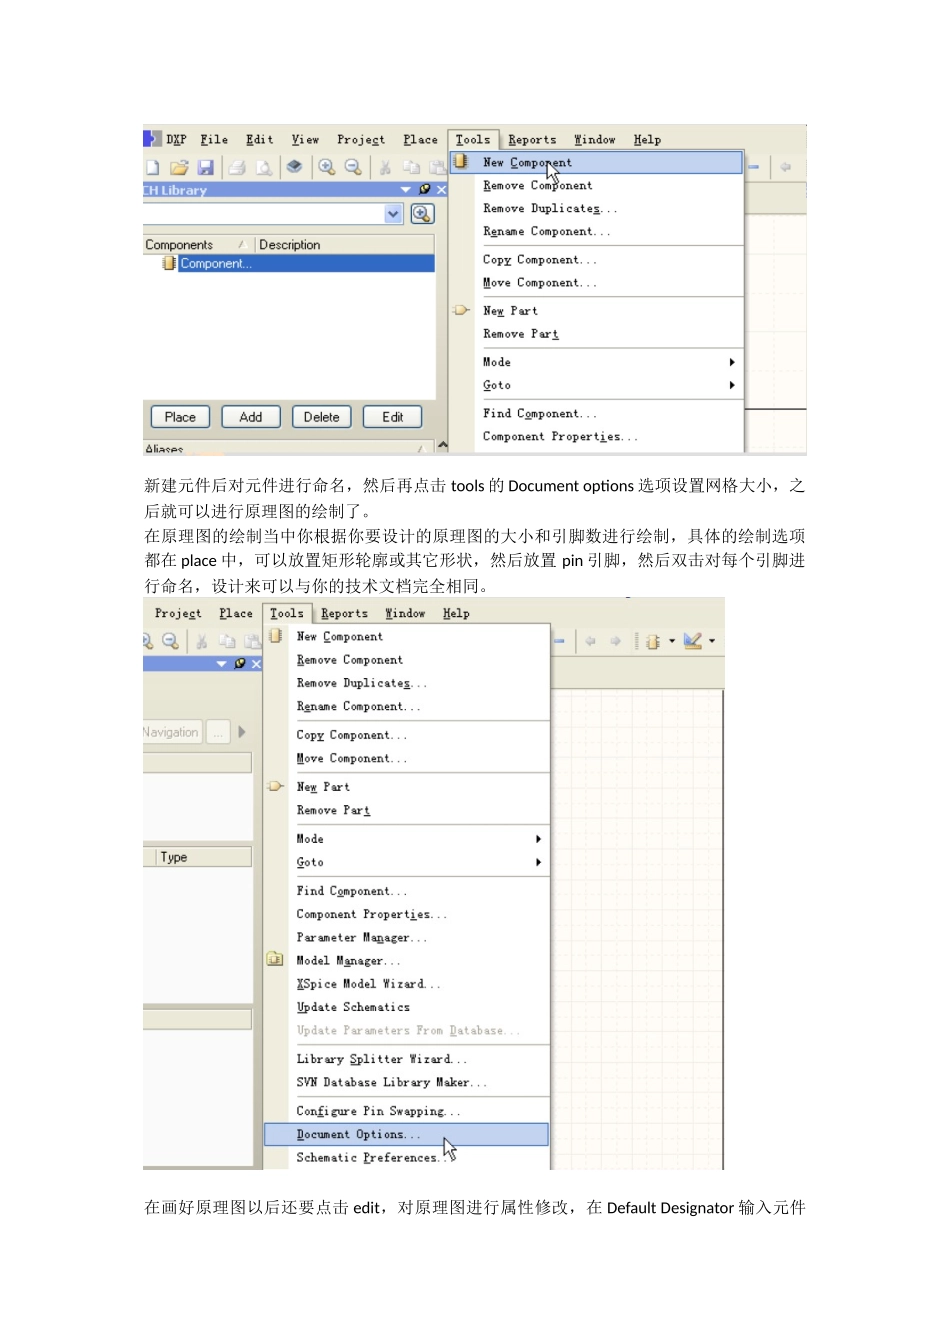Click the place component icon in second screenshot toolbar
Image resolution: width=950 pixels, height=1344 pixels.
tap(652, 641)
